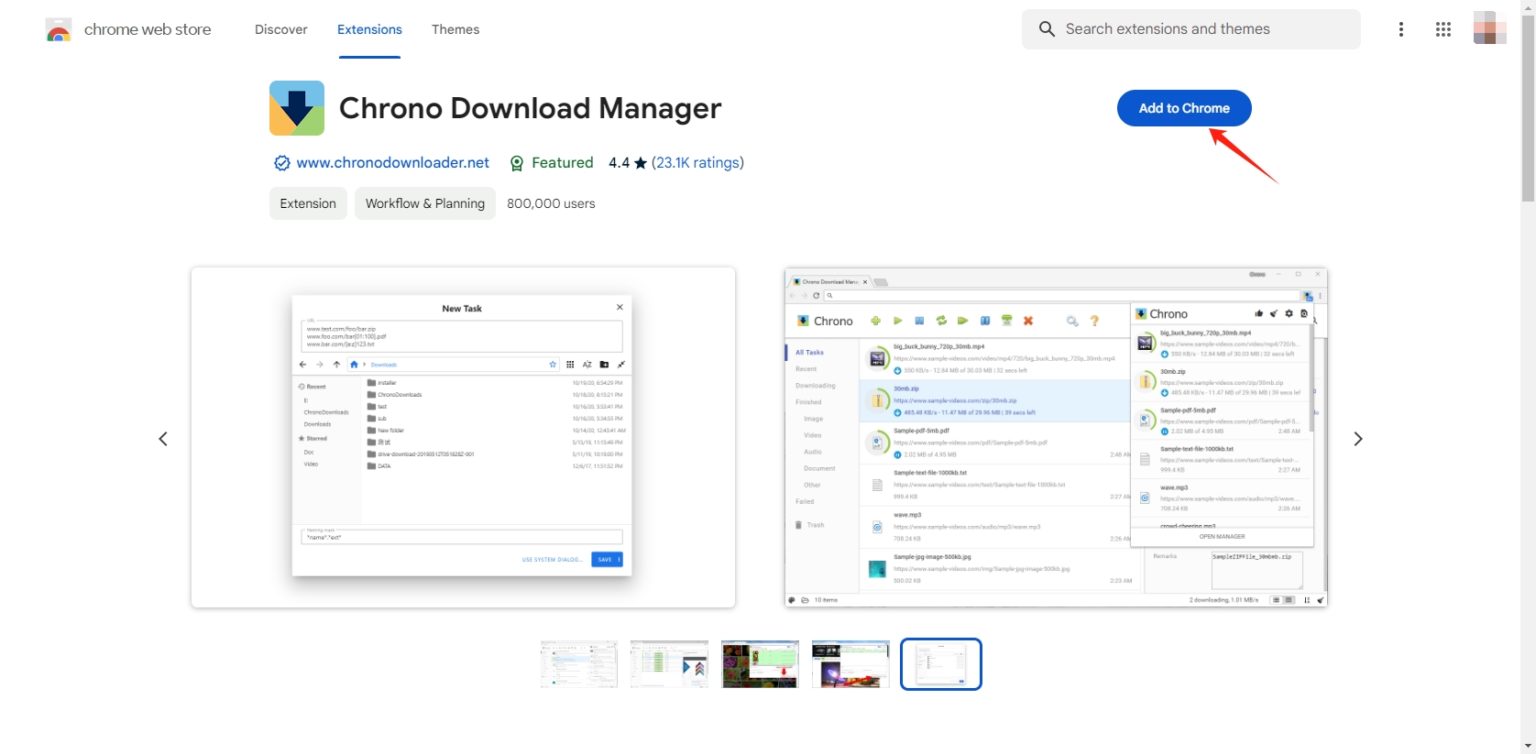Click the verified publisher checkmark beside the website
The width and height of the screenshot is (1536, 754).
pos(282,162)
